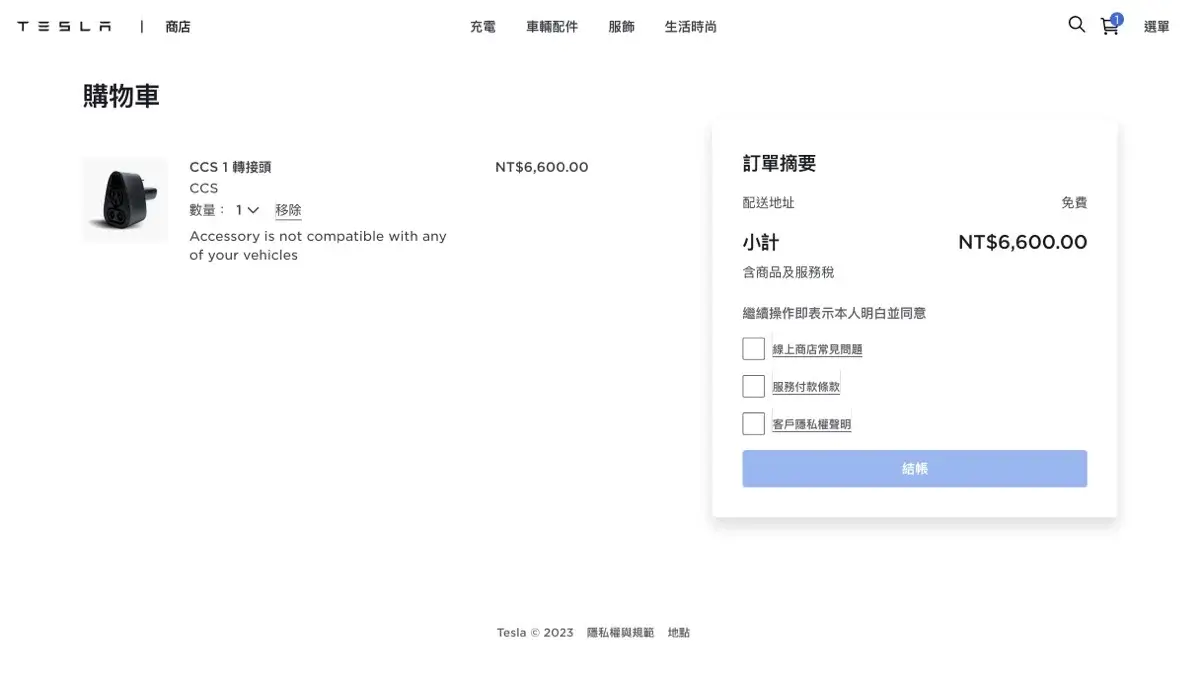1200x675 pixels.
Task: Click the 購物車 page heading
Action: pos(121,97)
